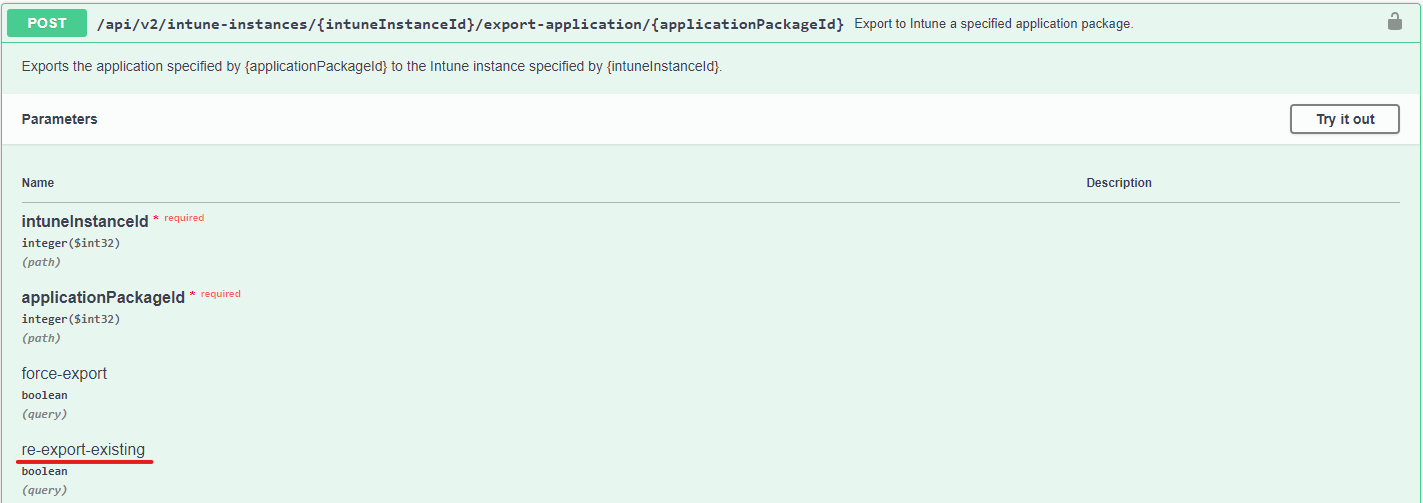Select the Parameters section heading
This screenshot has height=503, width=1423.
(x=59, y=119)
